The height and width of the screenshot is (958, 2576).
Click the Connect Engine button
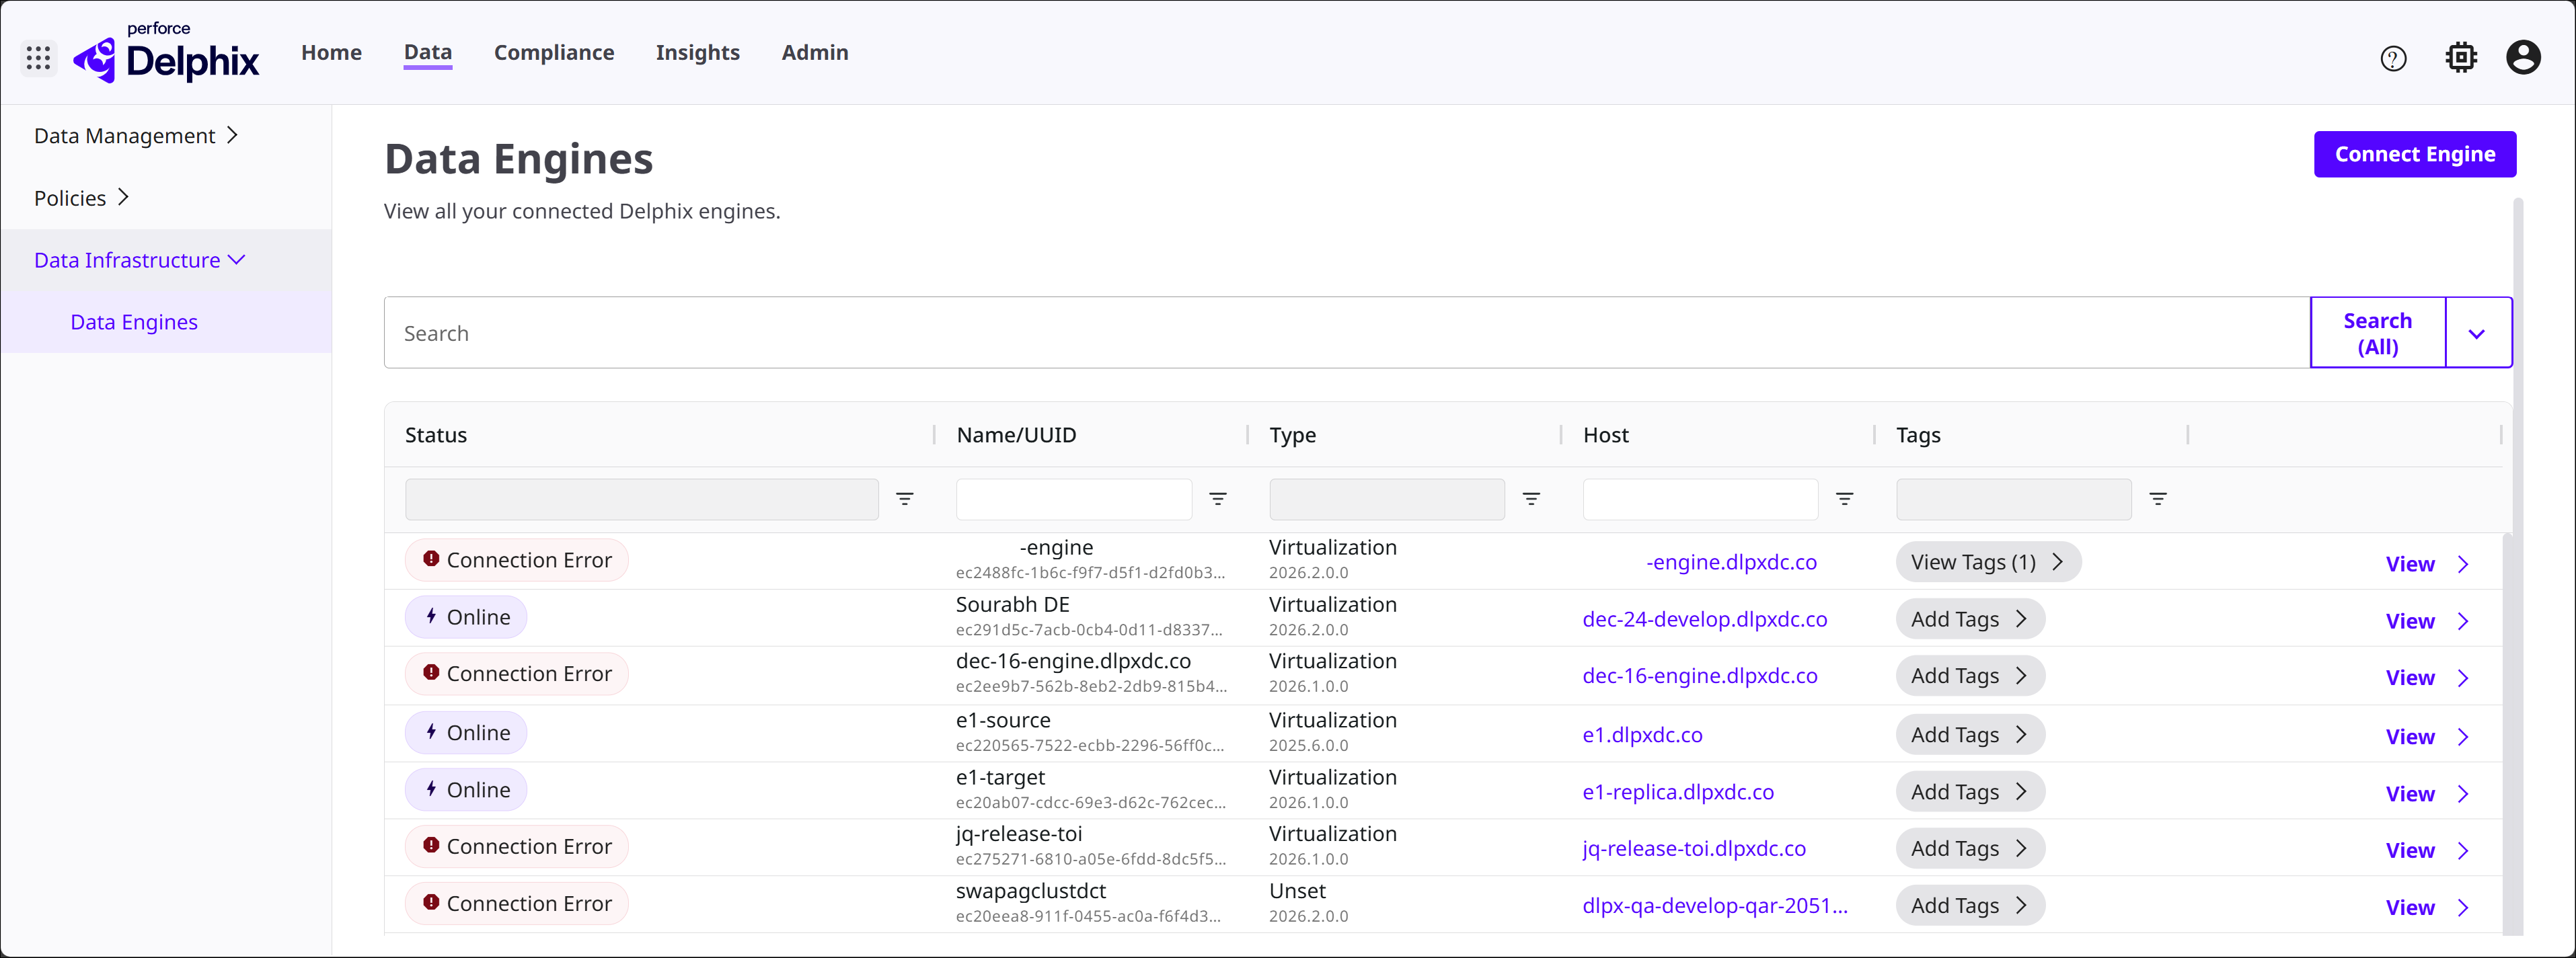(x=2414, y=154)
